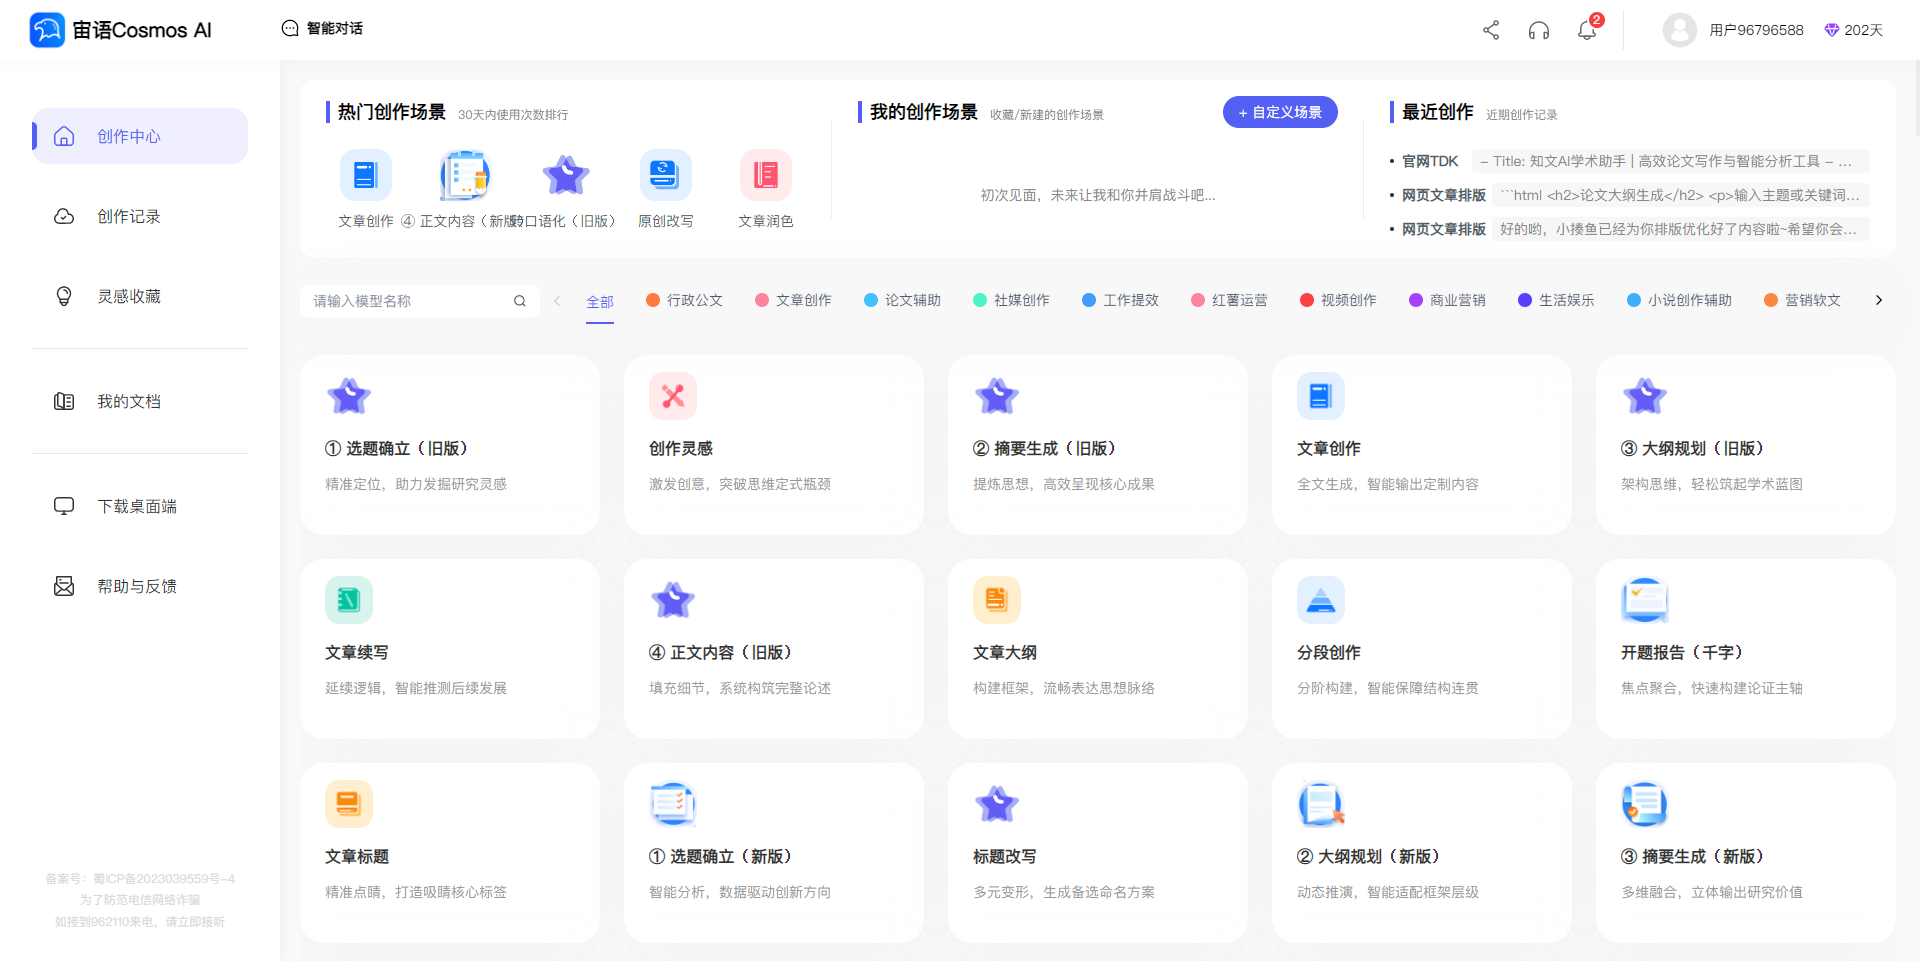Select the 生活娱乐 category tab
Image resolution: width=1920 pixels, height=961 pixels.
click(1557, 300)
